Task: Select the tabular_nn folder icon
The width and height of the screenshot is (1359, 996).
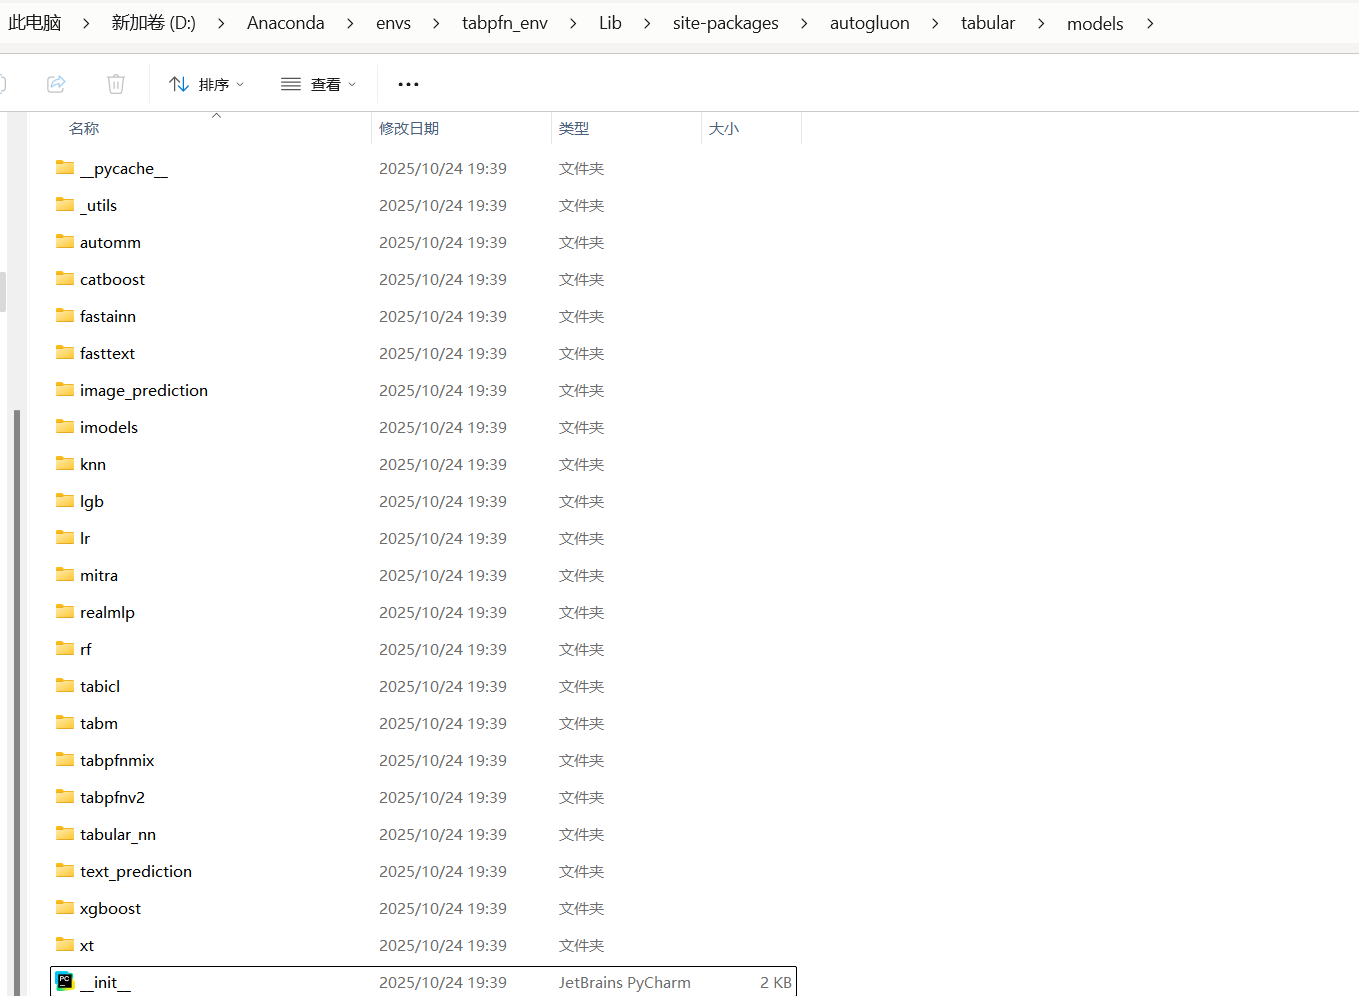Action: click(65, 833)
